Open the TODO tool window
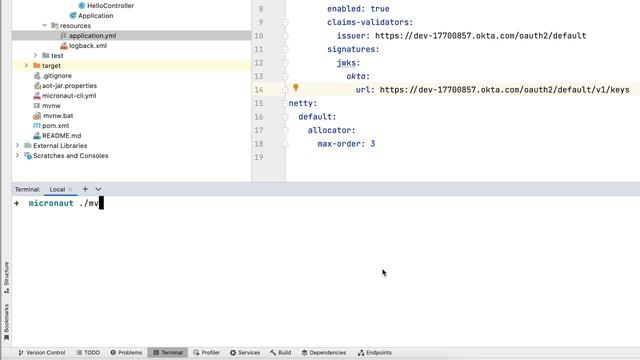Image resolution: width=640 pixels, height=360 pixels. click(88, 352)
